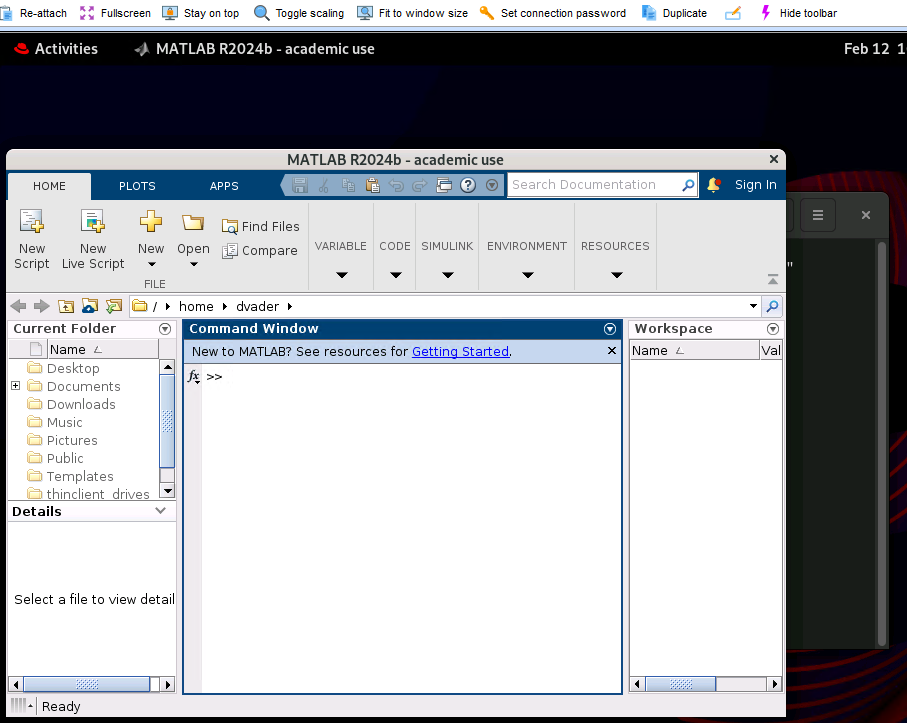
Task: Navigate Back in folder history
Action: (x=19, y=306)
